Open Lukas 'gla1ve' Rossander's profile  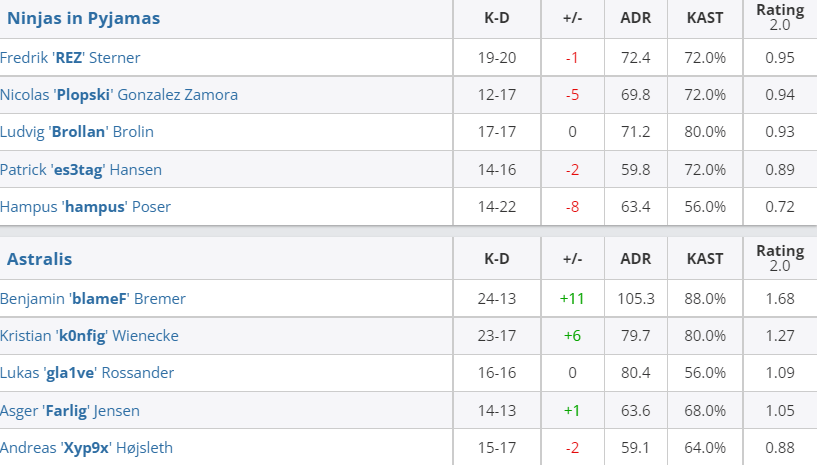87,373
